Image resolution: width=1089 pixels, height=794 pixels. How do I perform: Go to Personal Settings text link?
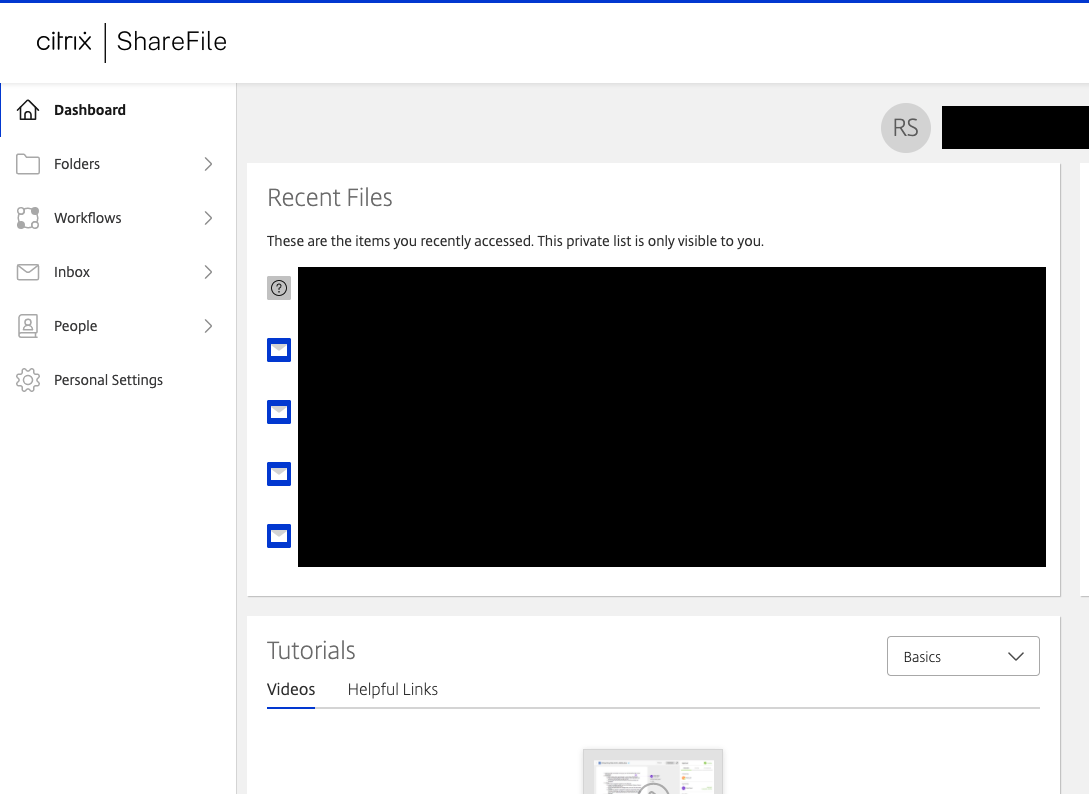click(108, 380)
